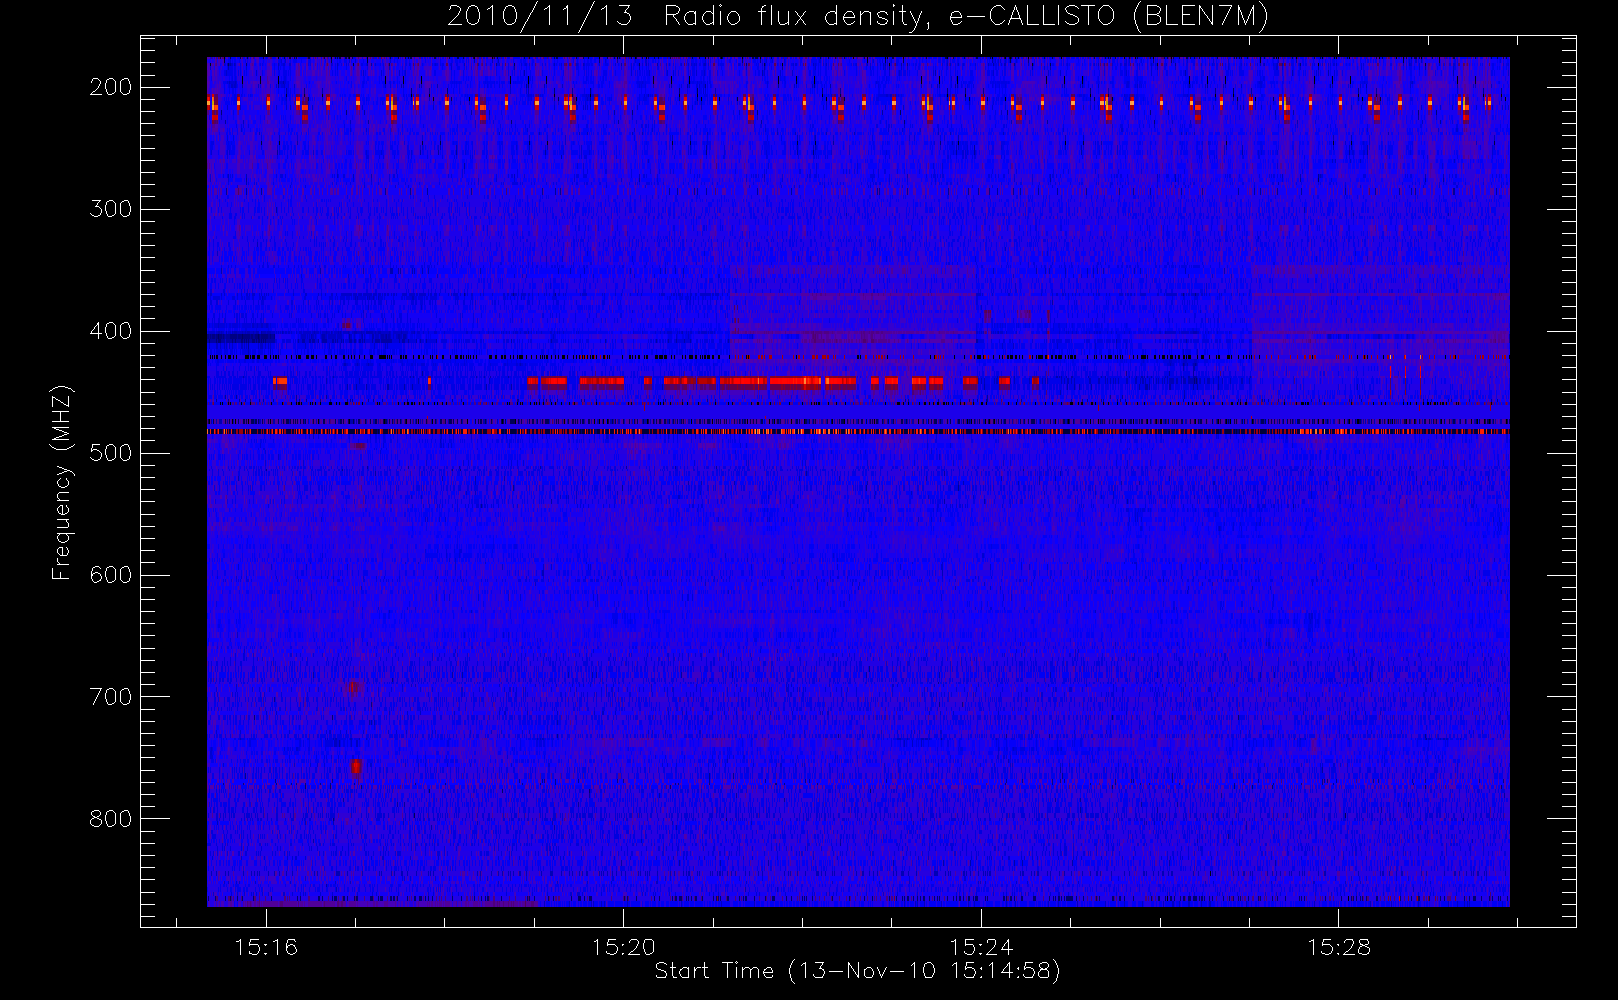Image resolution: width=1618 pixels, height=1000 pixels.
Task: Select the 300 frequency tick label
Action: pos(111,209)
